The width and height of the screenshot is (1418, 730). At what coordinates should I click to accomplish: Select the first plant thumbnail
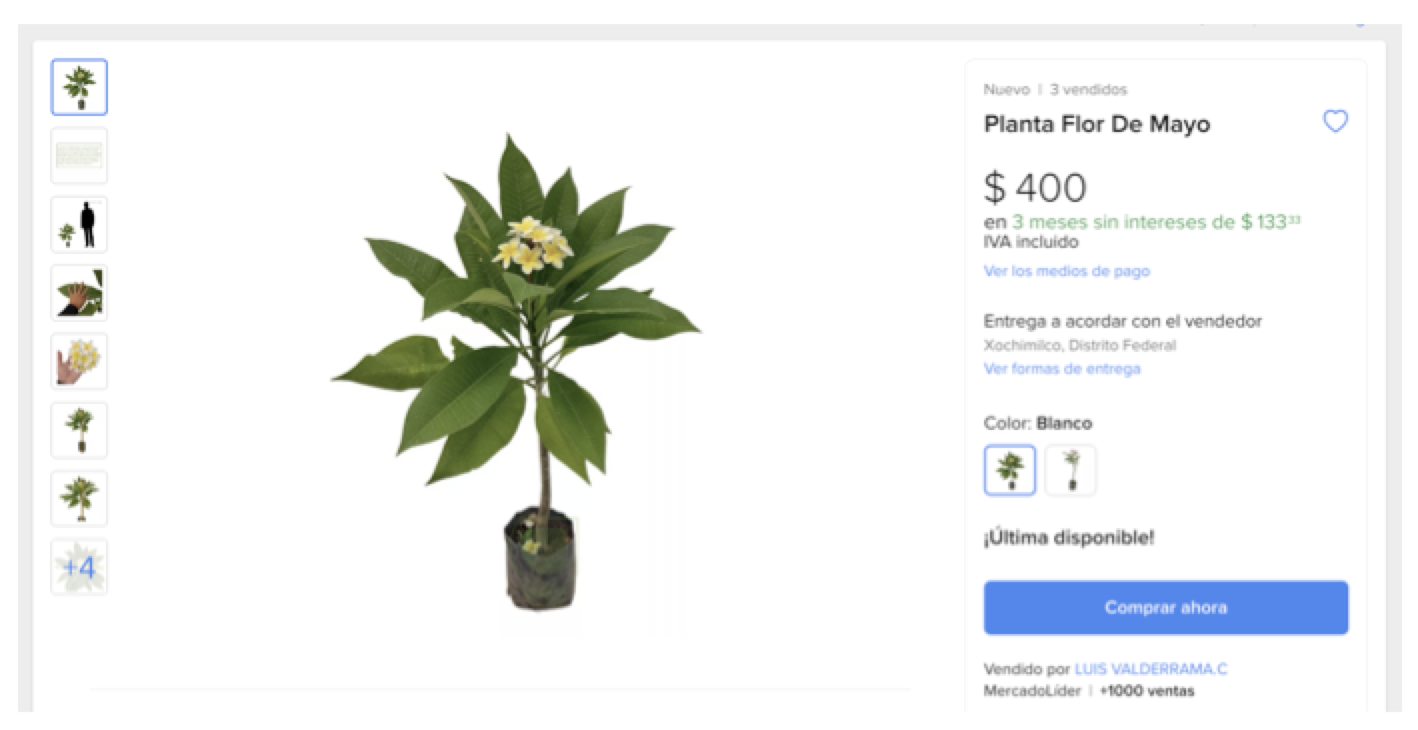[x=79, y=87]
